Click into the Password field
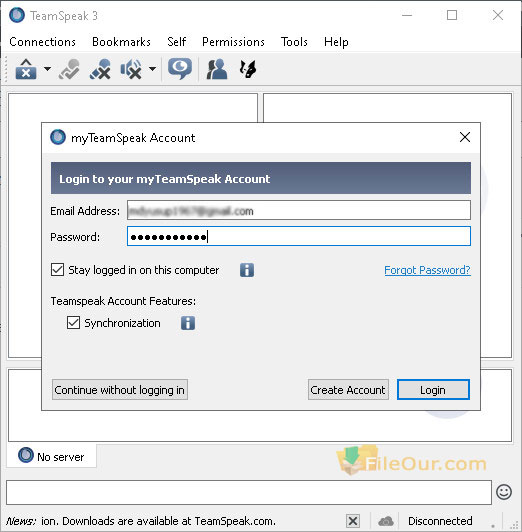The height and width of the screenshot is (532, 522). coord(299,236)
